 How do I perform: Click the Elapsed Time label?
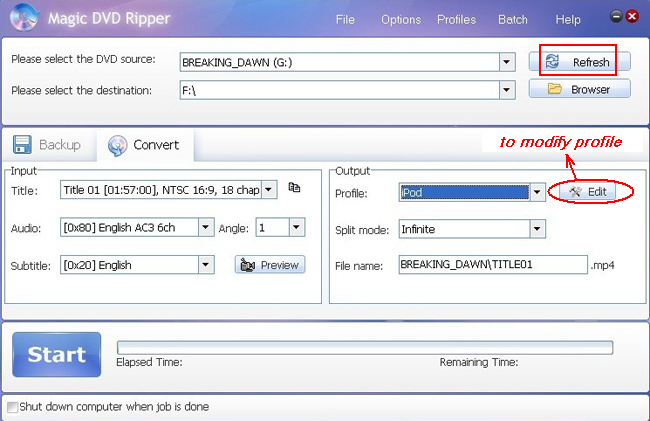point(149,362)
